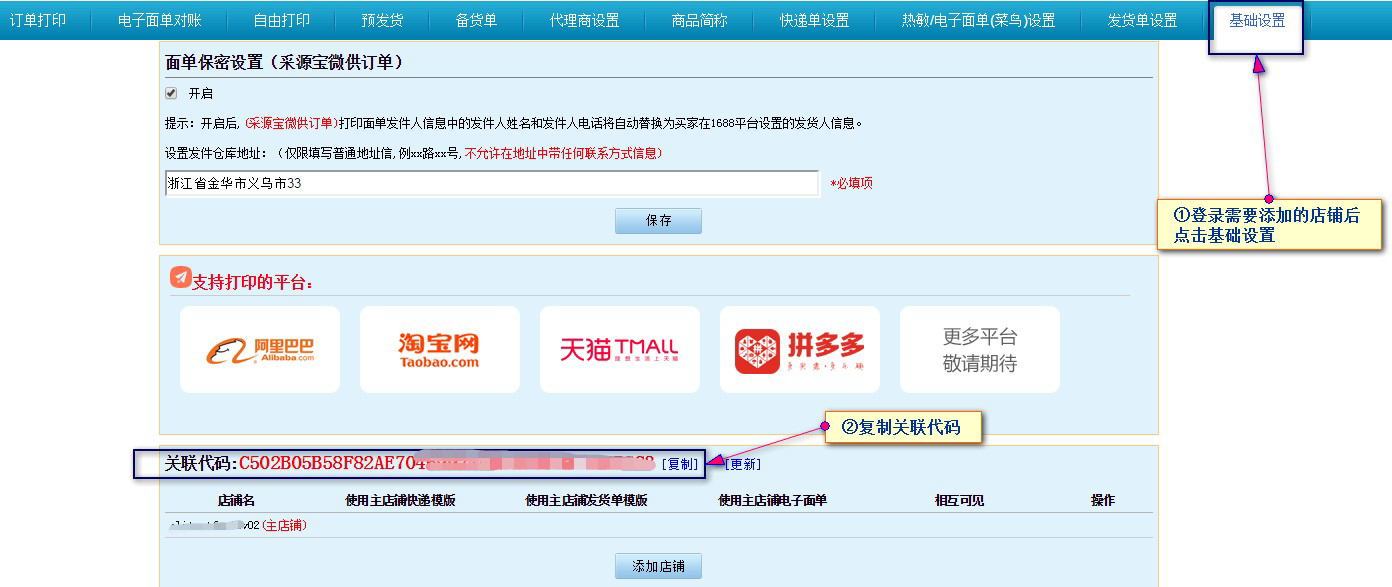
Task: Open the 快递单设置 tab
Action: click(814, 20)
